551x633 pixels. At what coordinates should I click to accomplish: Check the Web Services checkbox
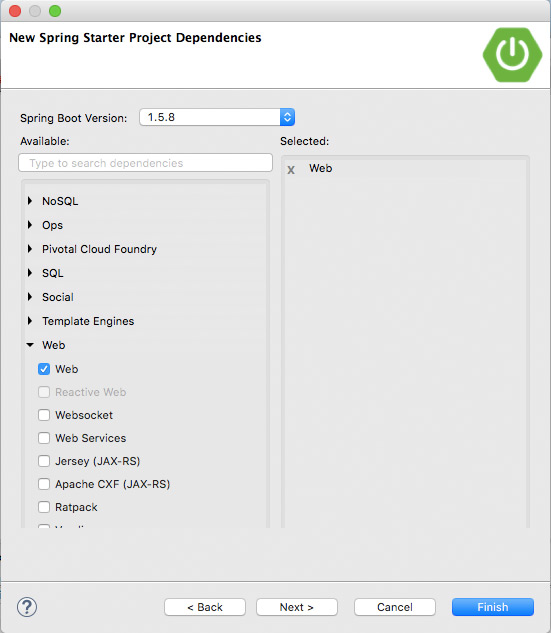click(x=44, y=438)
